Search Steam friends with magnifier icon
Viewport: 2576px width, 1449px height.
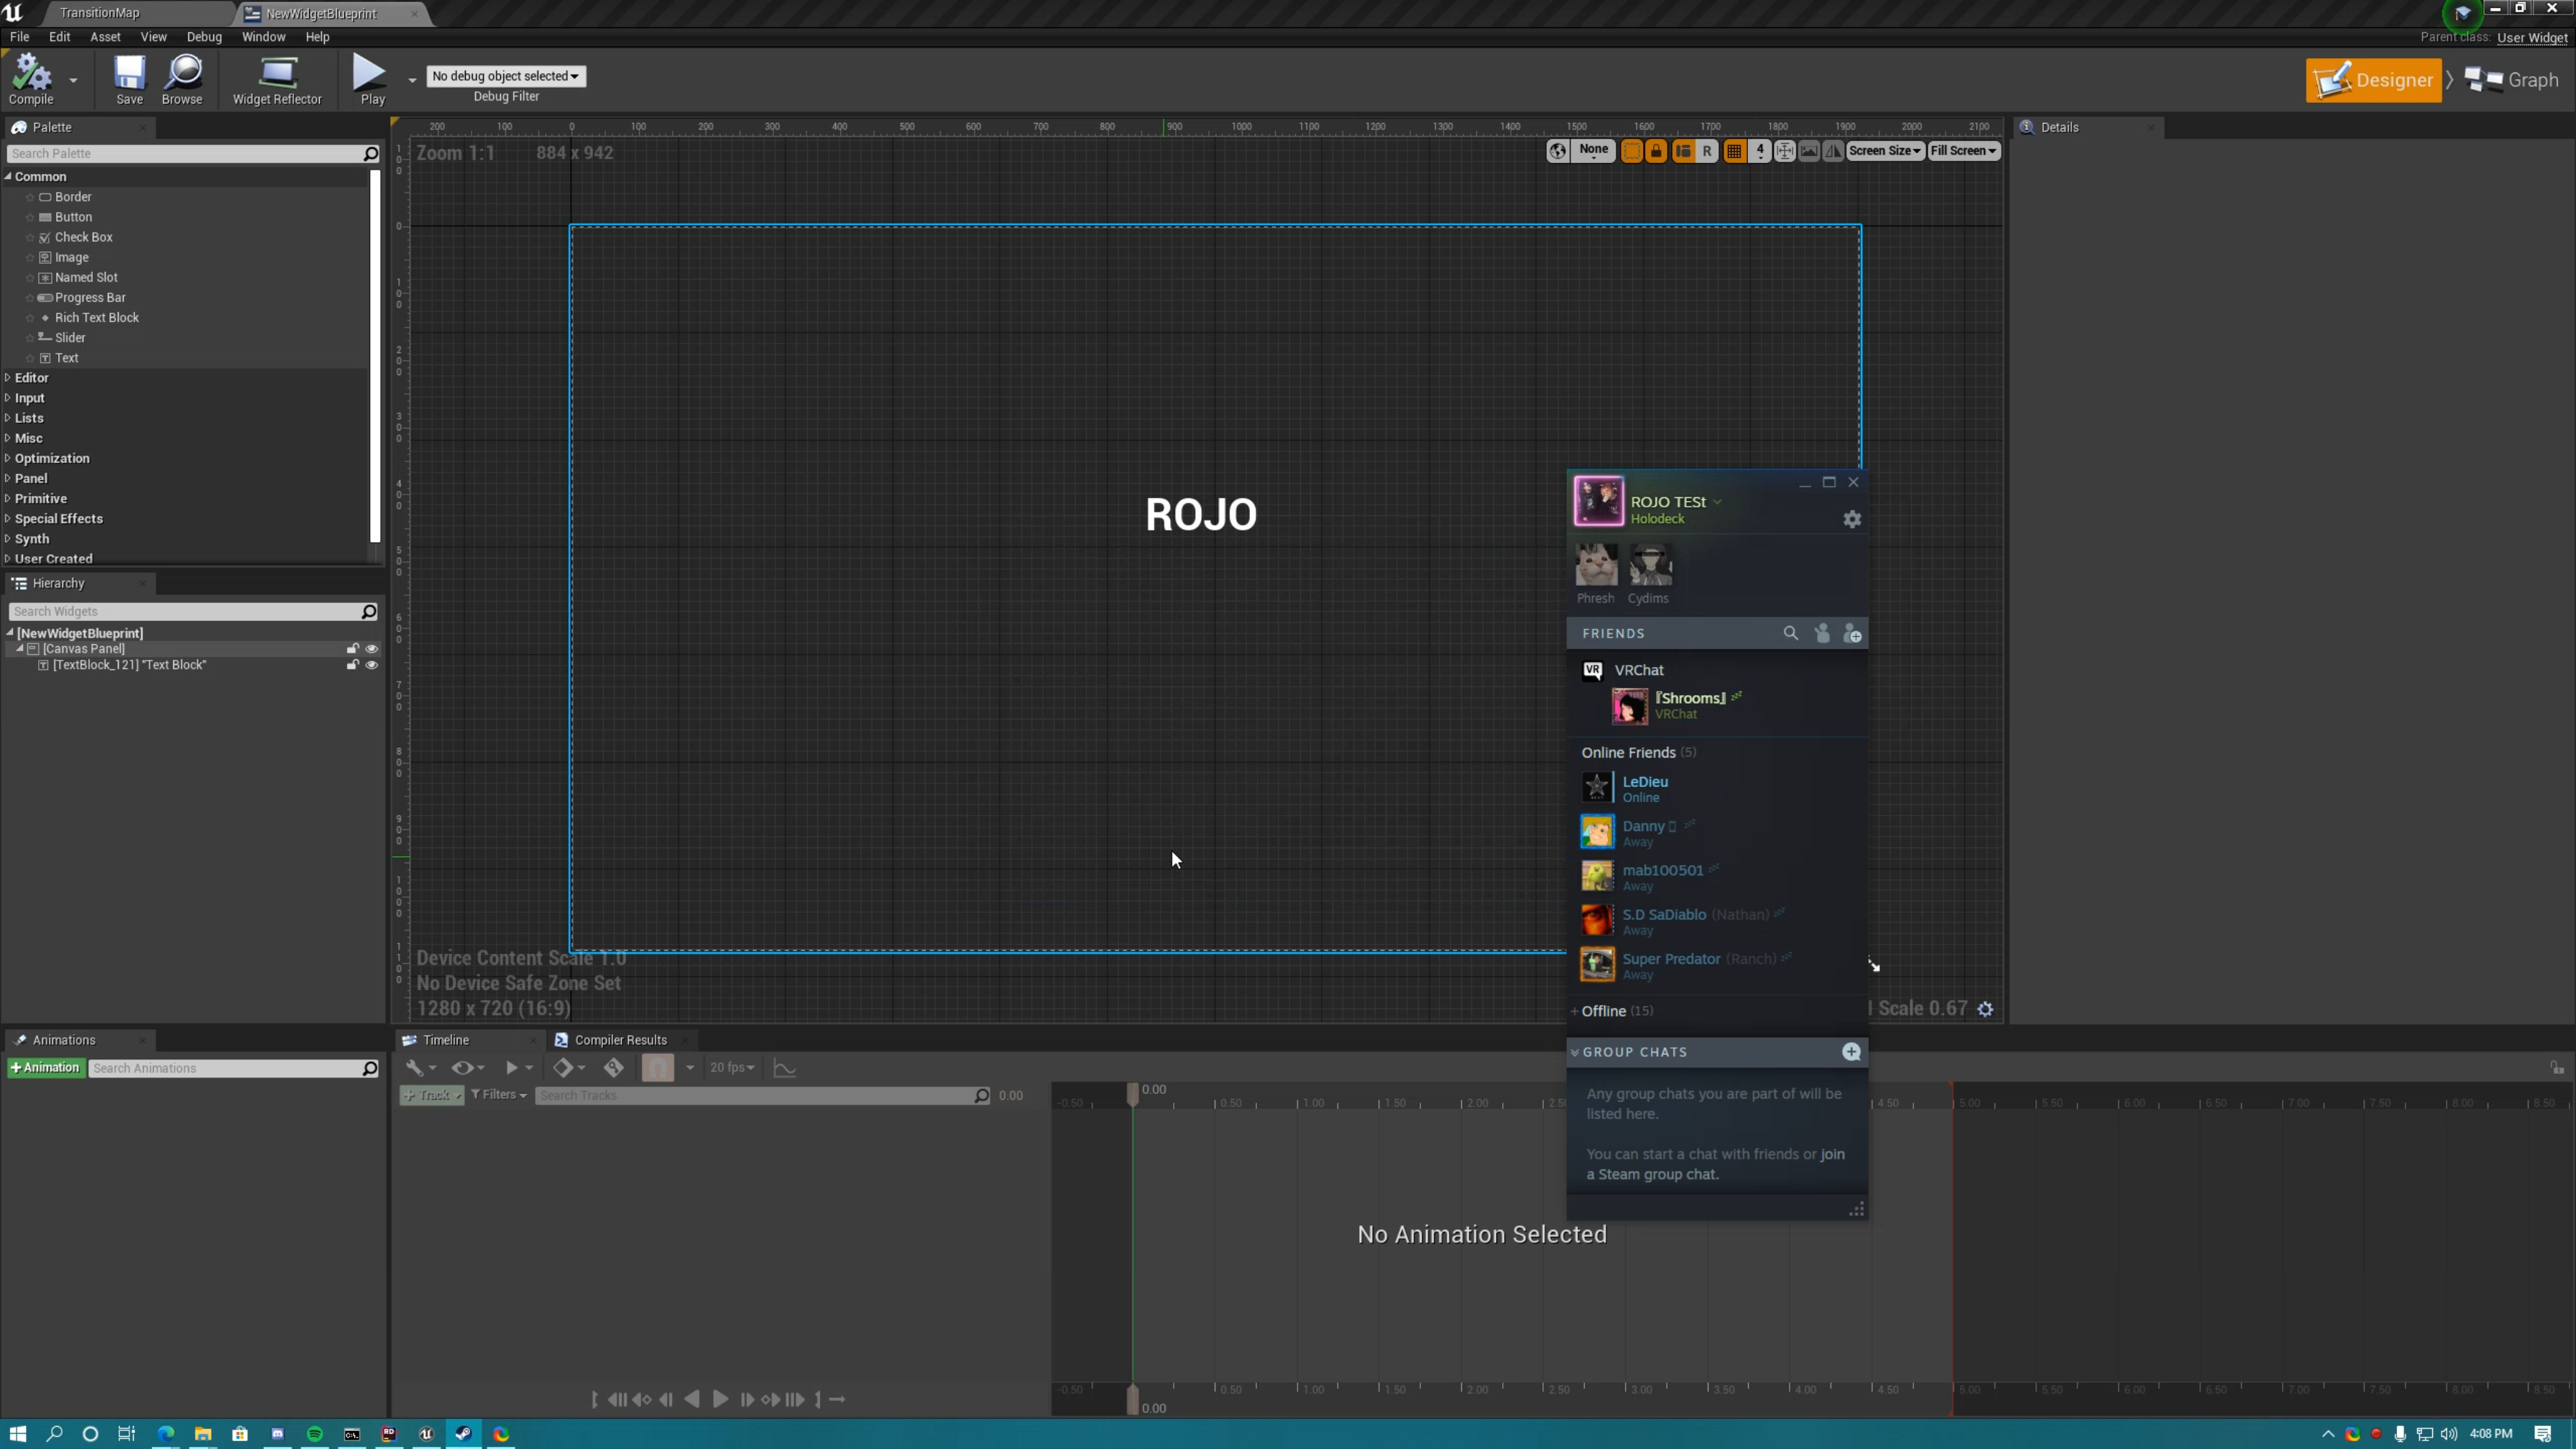(1790, 633)
